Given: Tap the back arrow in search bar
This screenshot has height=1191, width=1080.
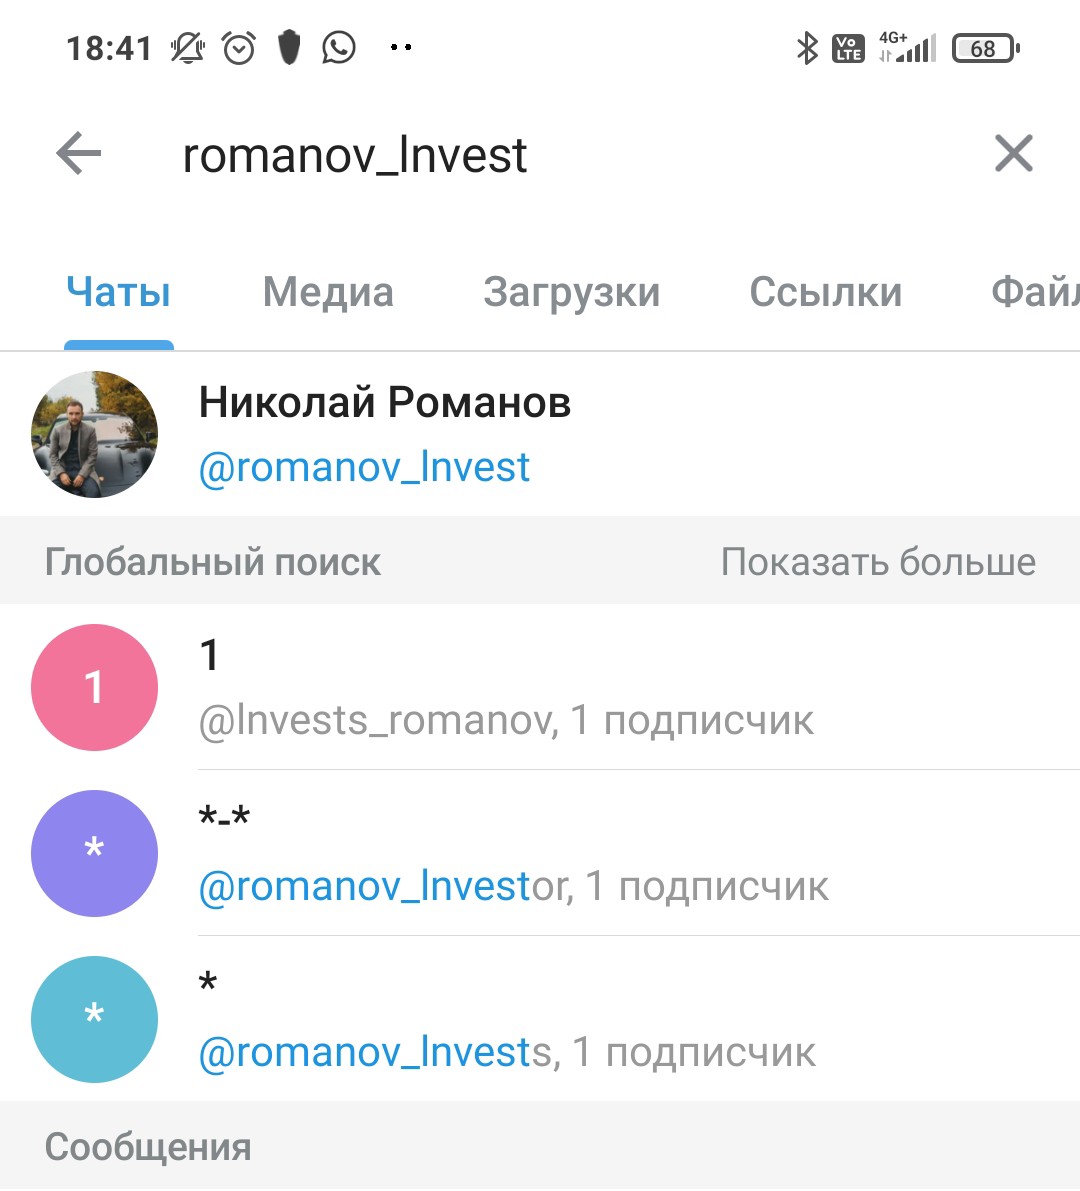Looking at the screenshot, I should tap(78, 153).
